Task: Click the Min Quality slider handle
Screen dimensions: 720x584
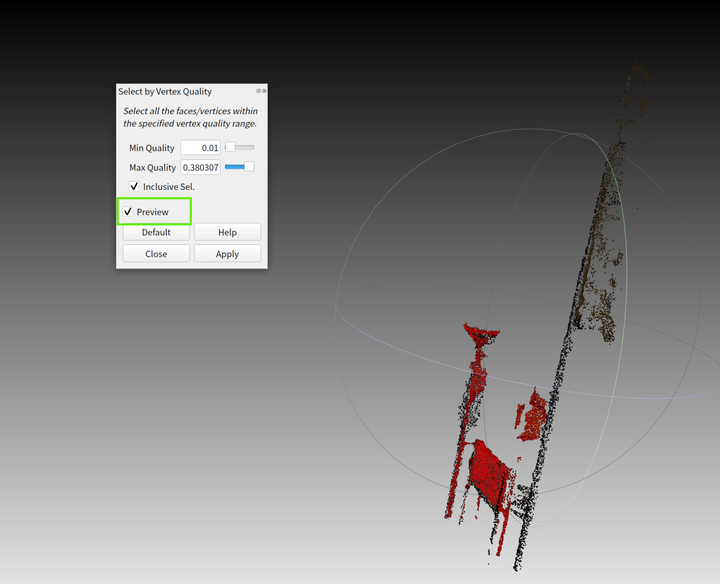Action: pos(231,147)
